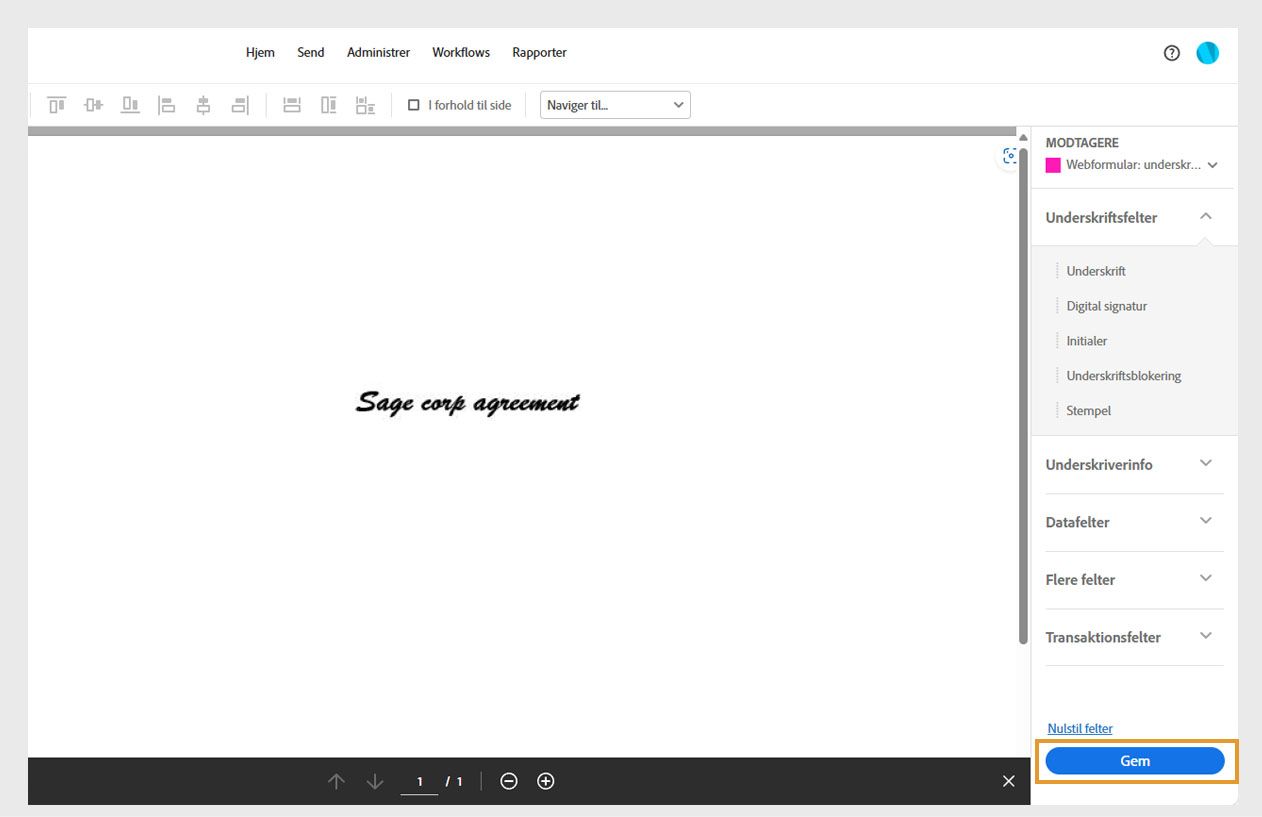Image resolution: width=1262 pixels, height=817 pixels.
Task: Select the Underskrift field
Action: 1096,271
